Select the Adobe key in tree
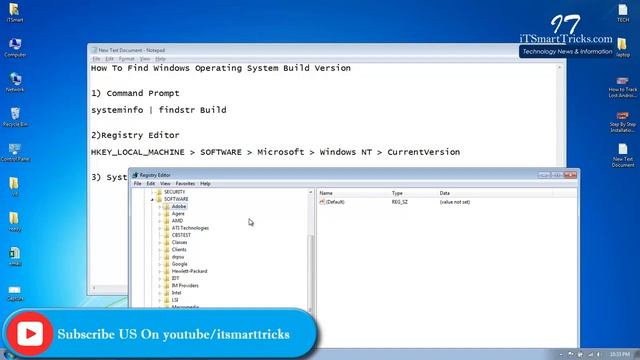 179,207
